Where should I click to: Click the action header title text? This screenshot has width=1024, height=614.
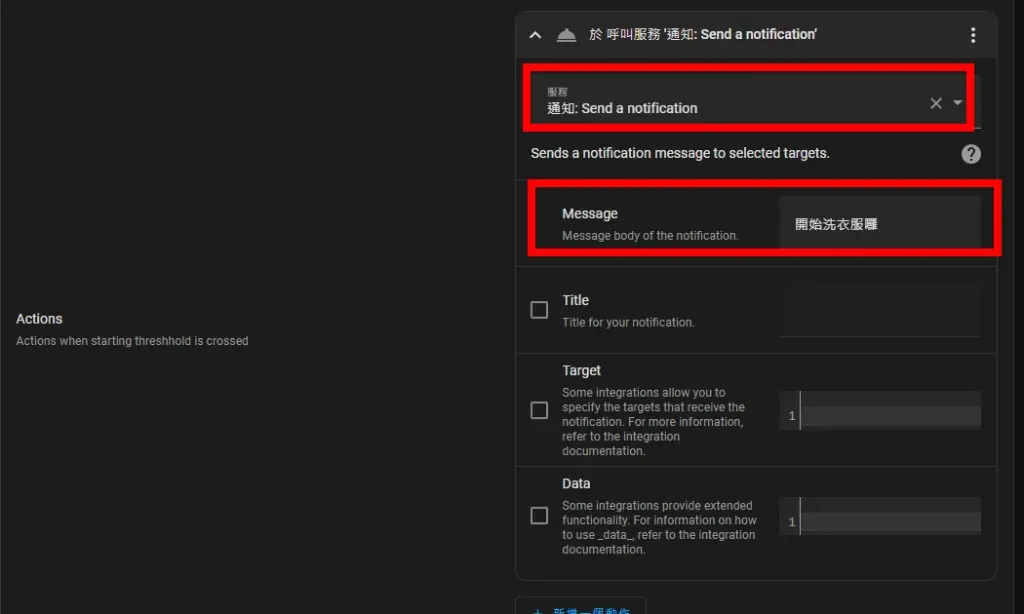coord(703,35)
